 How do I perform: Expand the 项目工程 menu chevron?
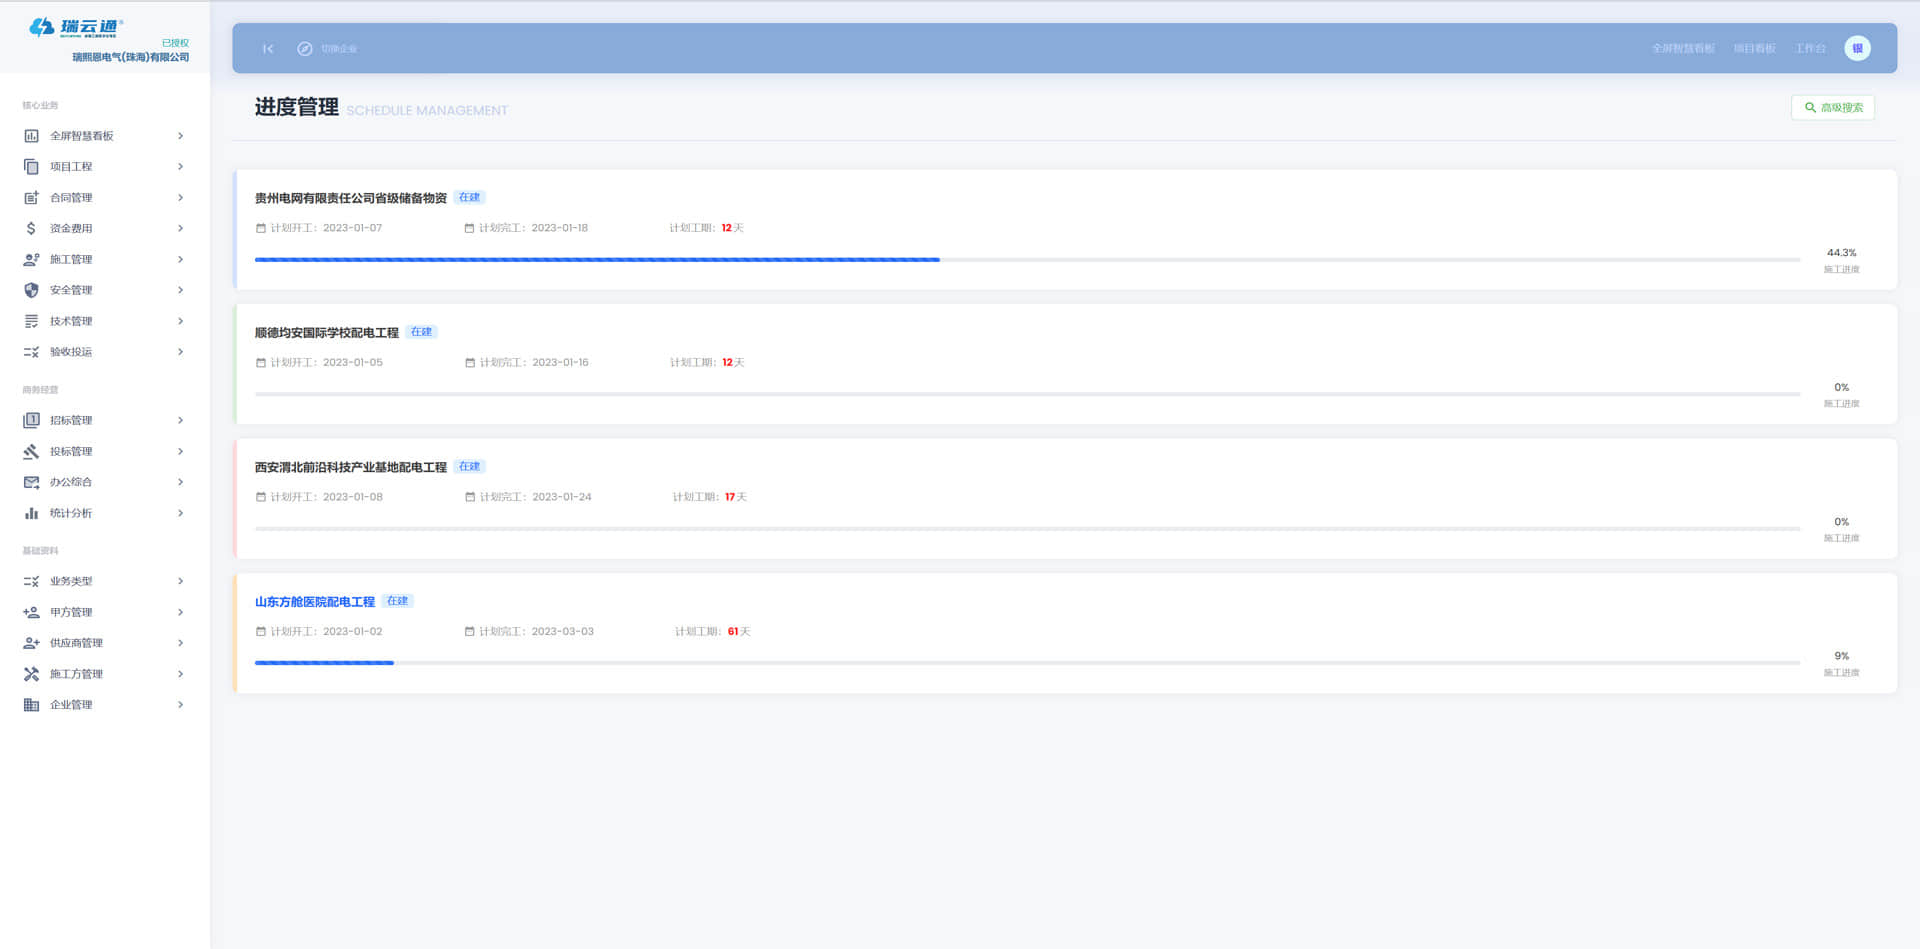(180, 167)
